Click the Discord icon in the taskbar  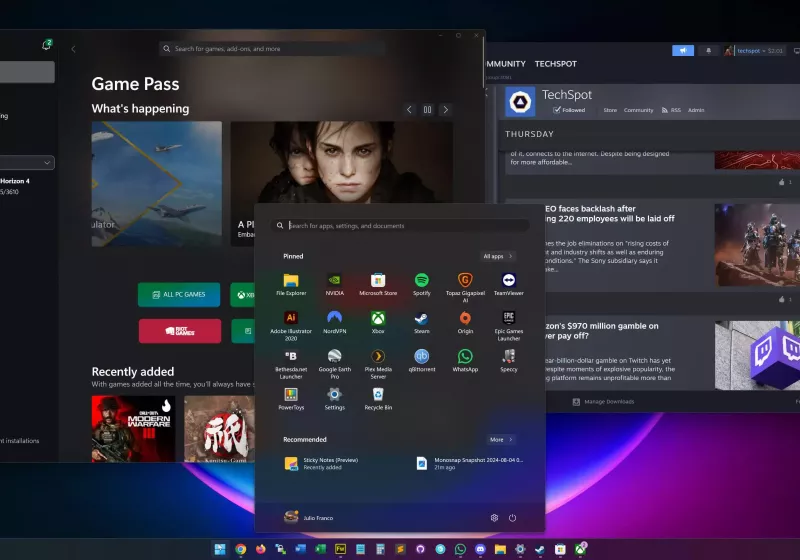click(x=481, y=549)
